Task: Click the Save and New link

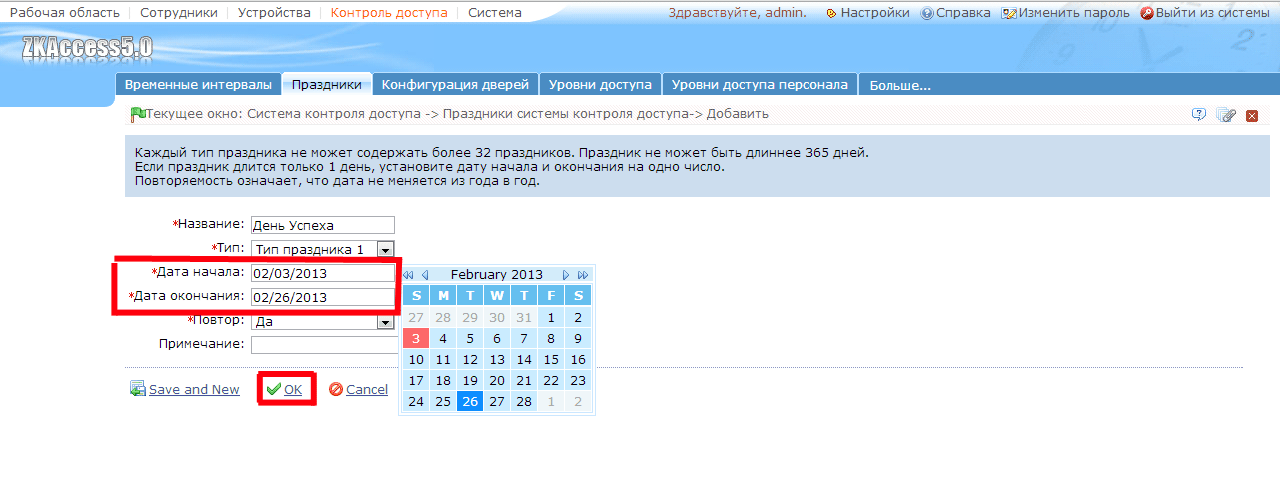Action: tap(194, 390)
